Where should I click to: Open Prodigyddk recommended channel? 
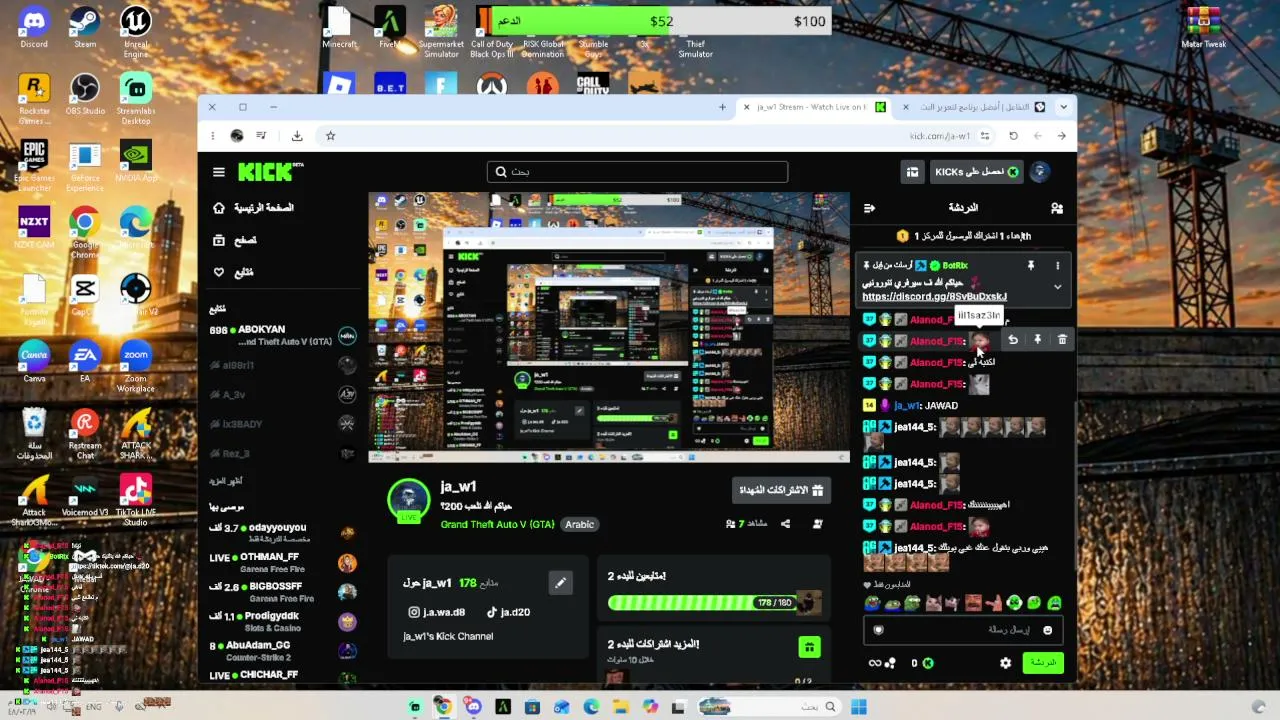tap(282, 622)
